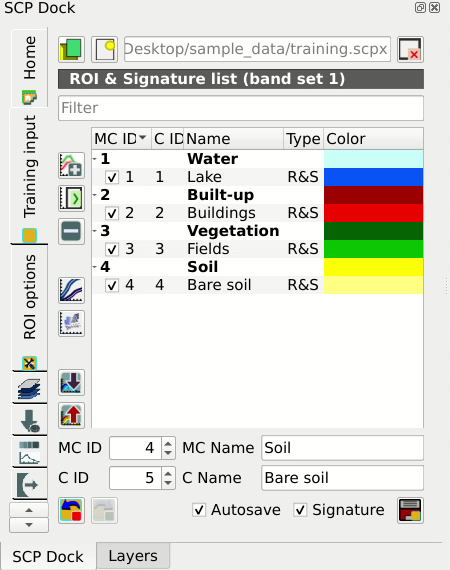Uncheck the Lake ROI checkbox
The width and height of the screenshot is (450, 570).
(x=112, y=177)
